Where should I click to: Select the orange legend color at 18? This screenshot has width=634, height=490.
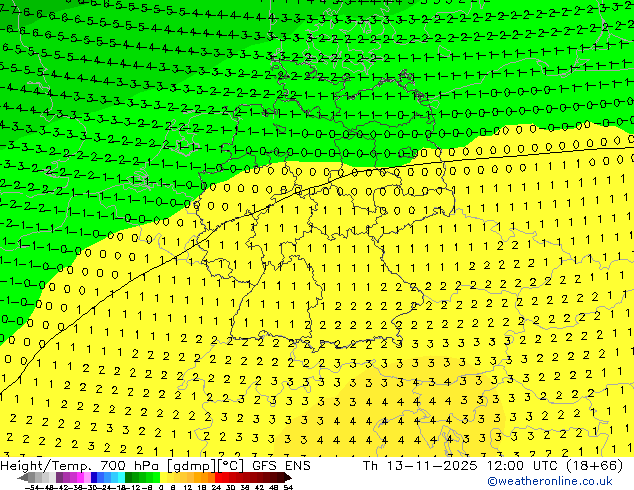(x=205, y=477)
